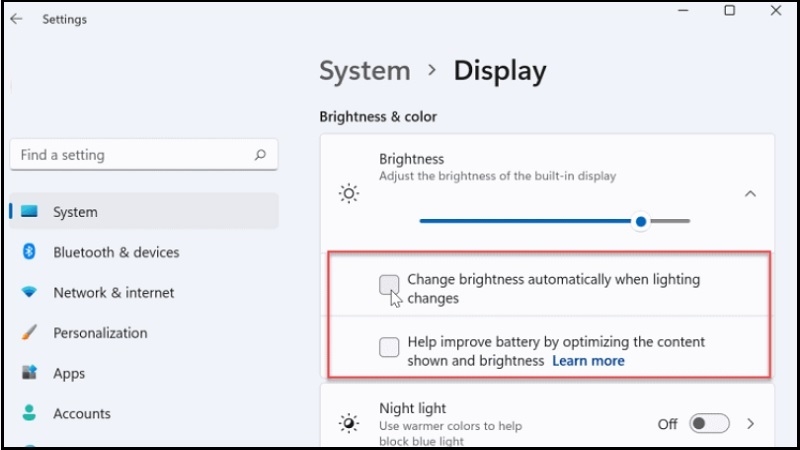This screenshot has width=800, height=450.
Task: Open the Learn more link
Action: point(588,361)
